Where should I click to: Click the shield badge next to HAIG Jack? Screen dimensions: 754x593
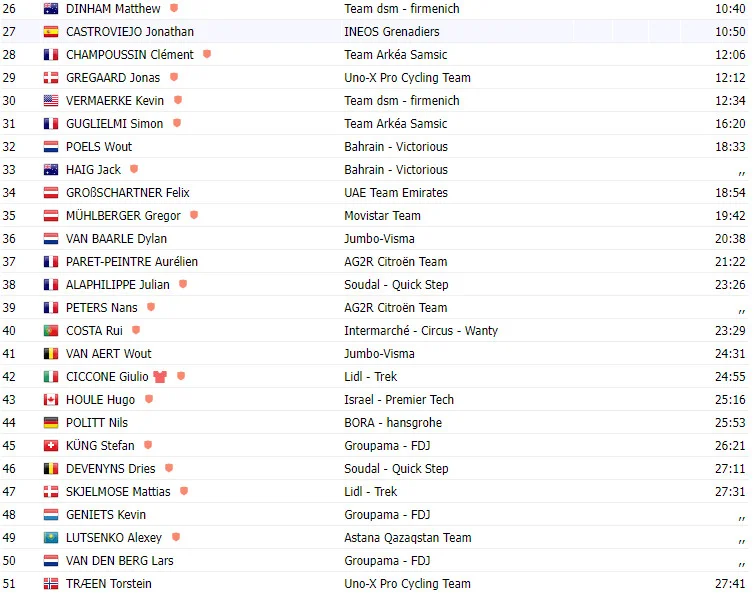point(134,169)
